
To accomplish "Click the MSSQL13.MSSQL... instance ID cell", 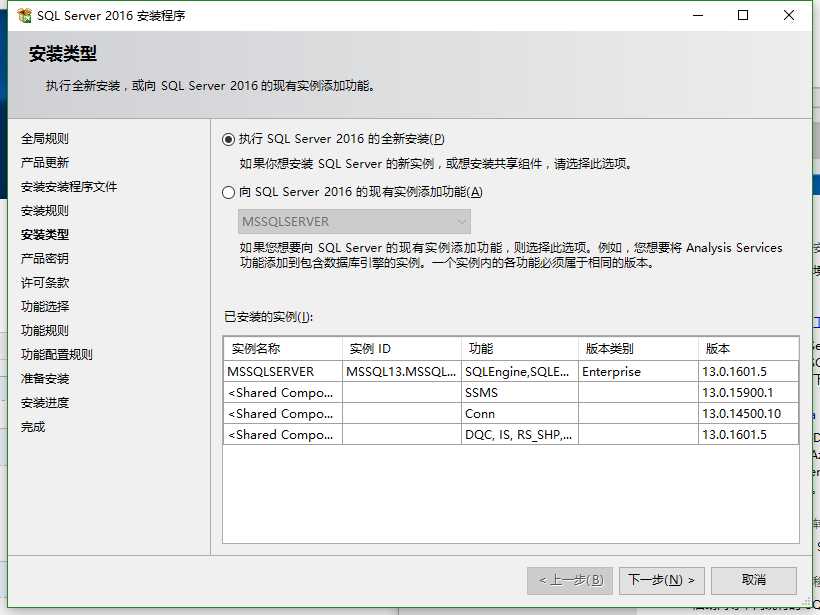I will click(402, 372).
